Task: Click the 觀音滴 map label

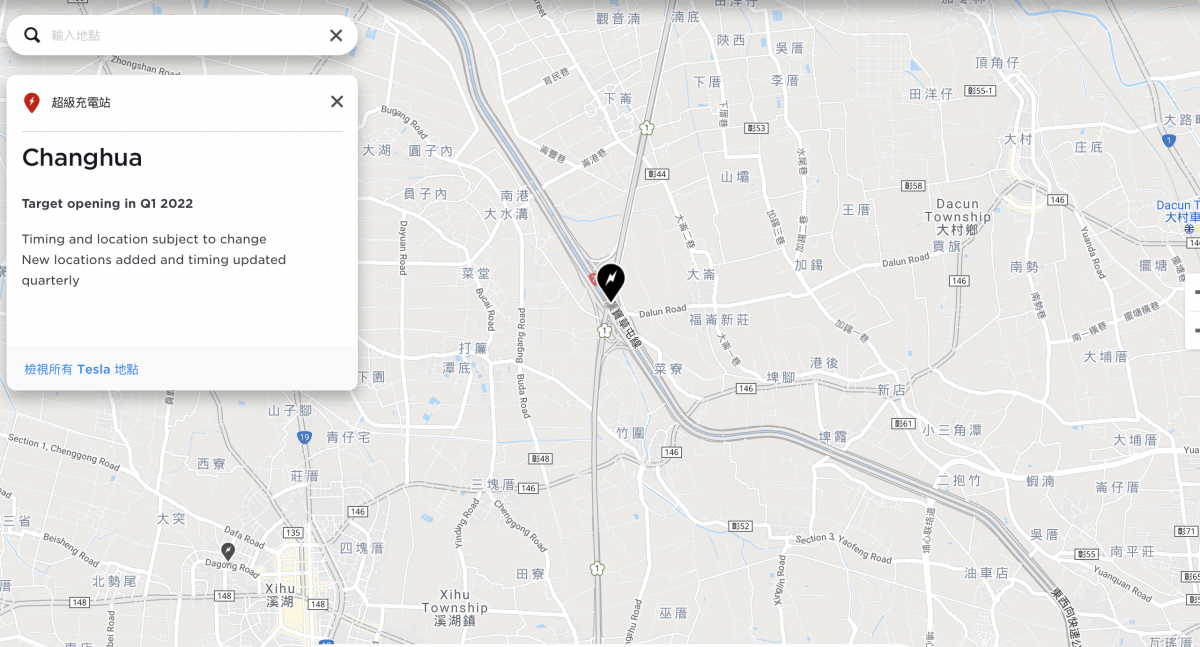Action: coord(616,18)
